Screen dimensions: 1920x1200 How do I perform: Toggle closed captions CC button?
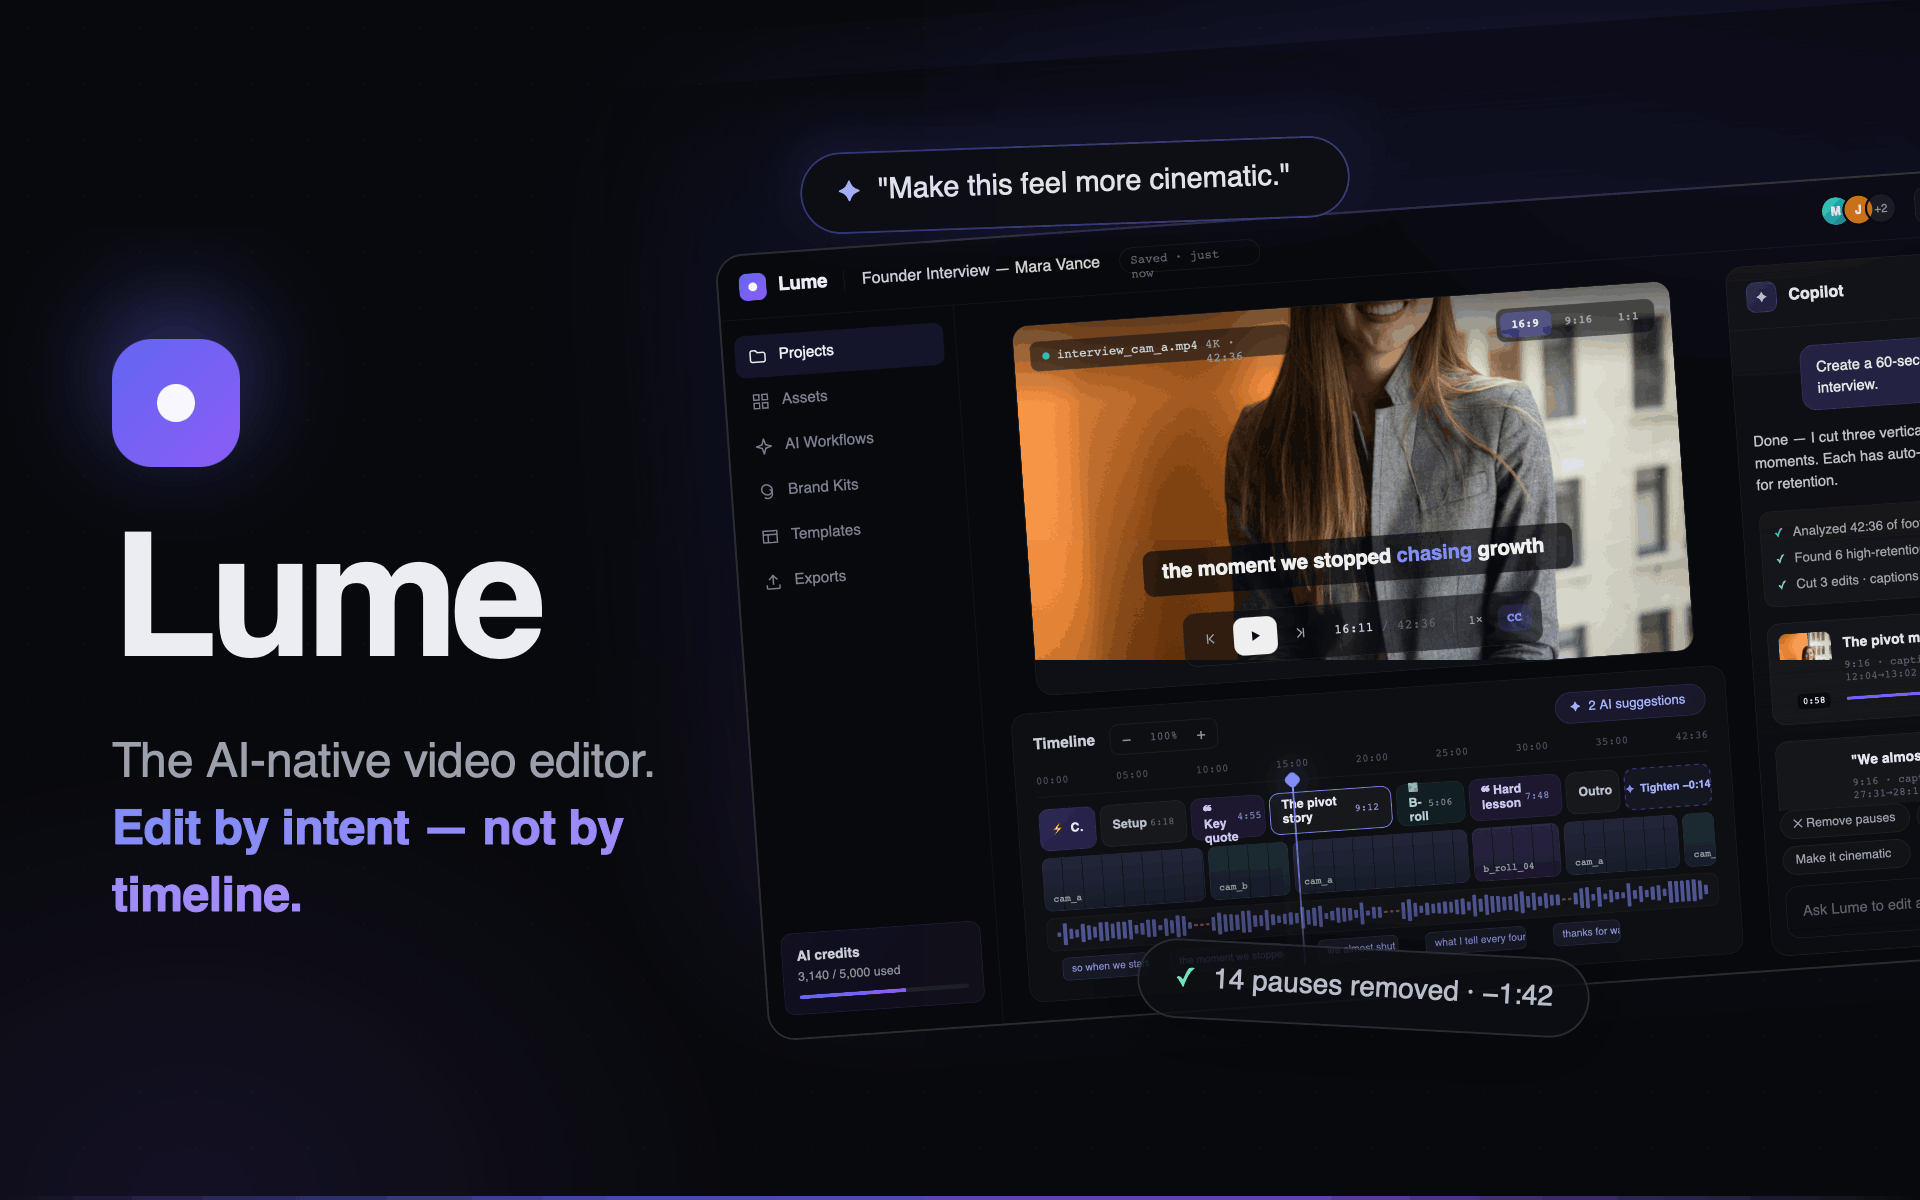tap(1514, 618)
